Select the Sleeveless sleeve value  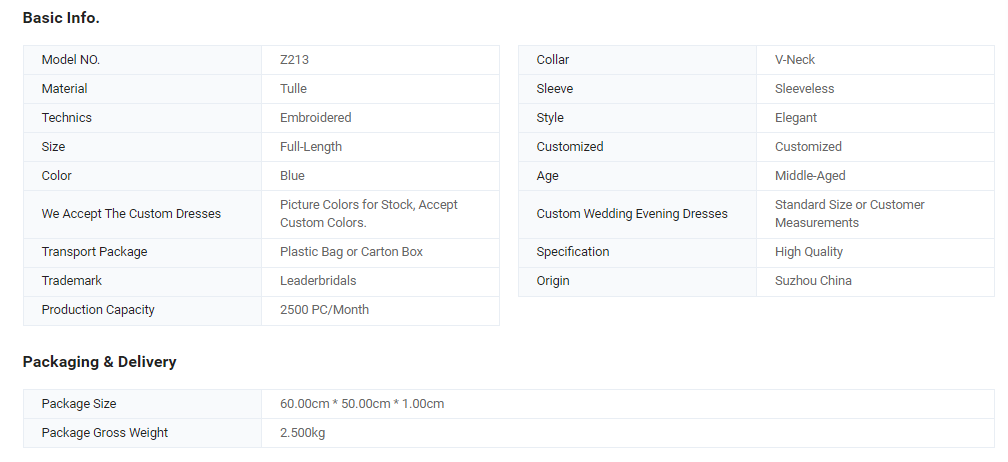[805, 89]
